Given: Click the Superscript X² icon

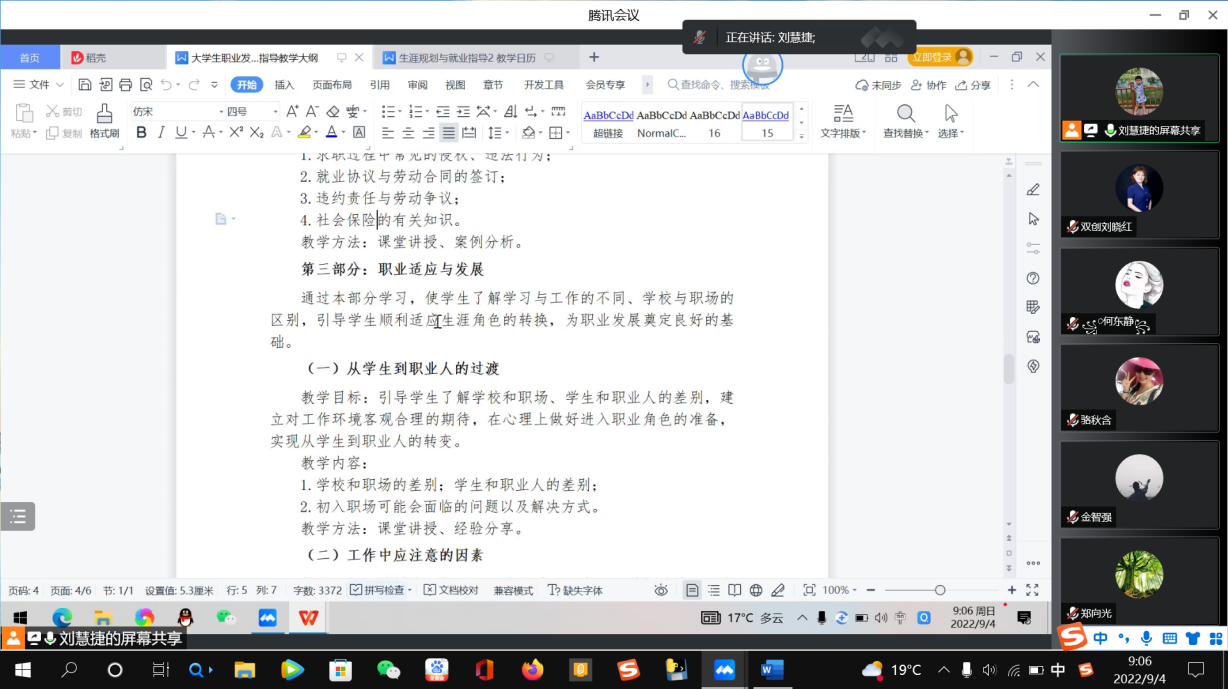Looking at the screenshot, I should coord(236,132).
